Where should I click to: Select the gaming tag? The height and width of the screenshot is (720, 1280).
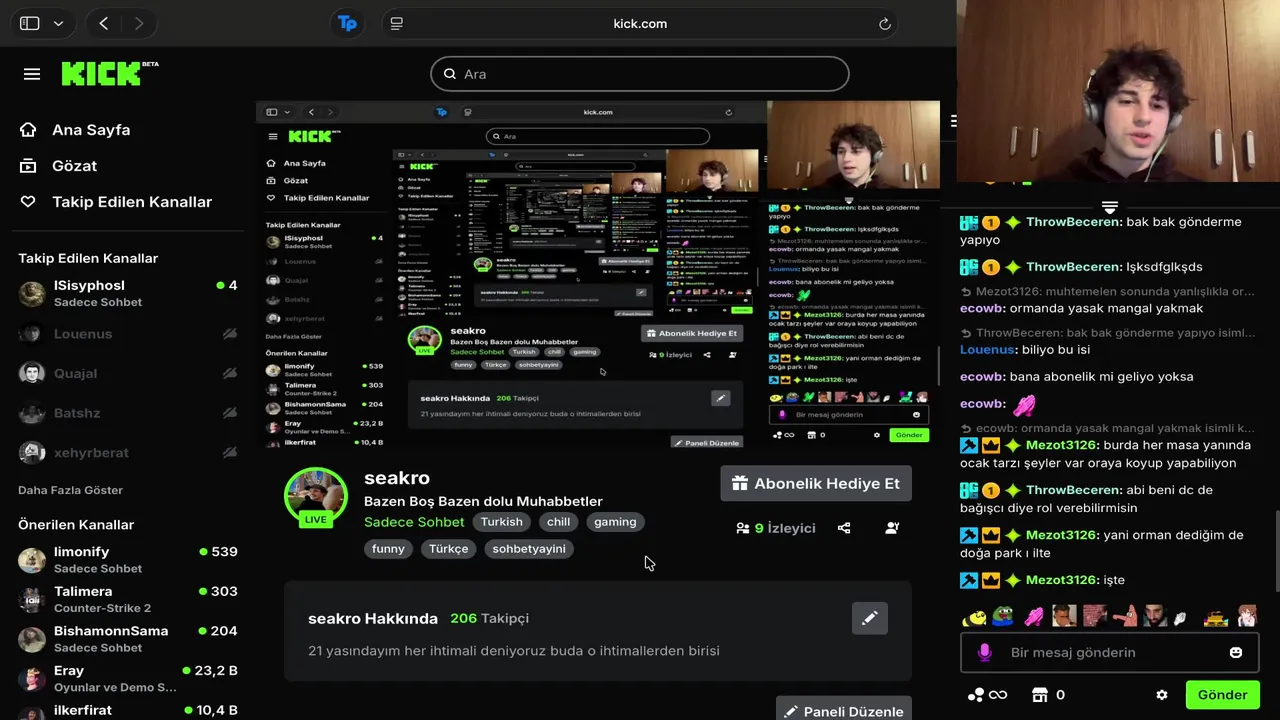point(615,522)
